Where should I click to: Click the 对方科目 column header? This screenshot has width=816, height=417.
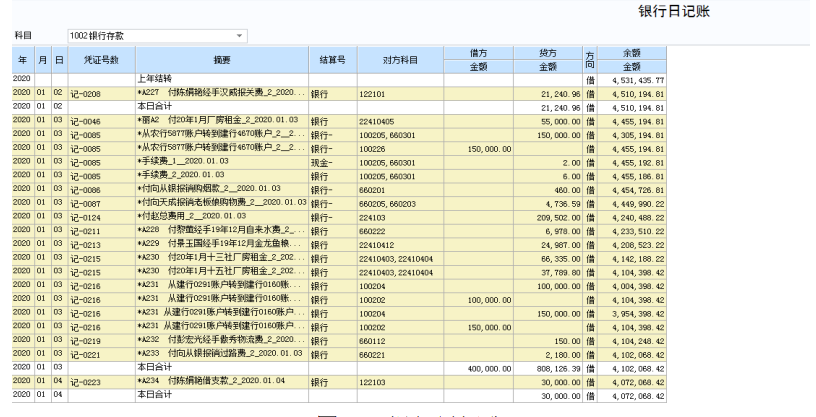(x=400, y=60)
